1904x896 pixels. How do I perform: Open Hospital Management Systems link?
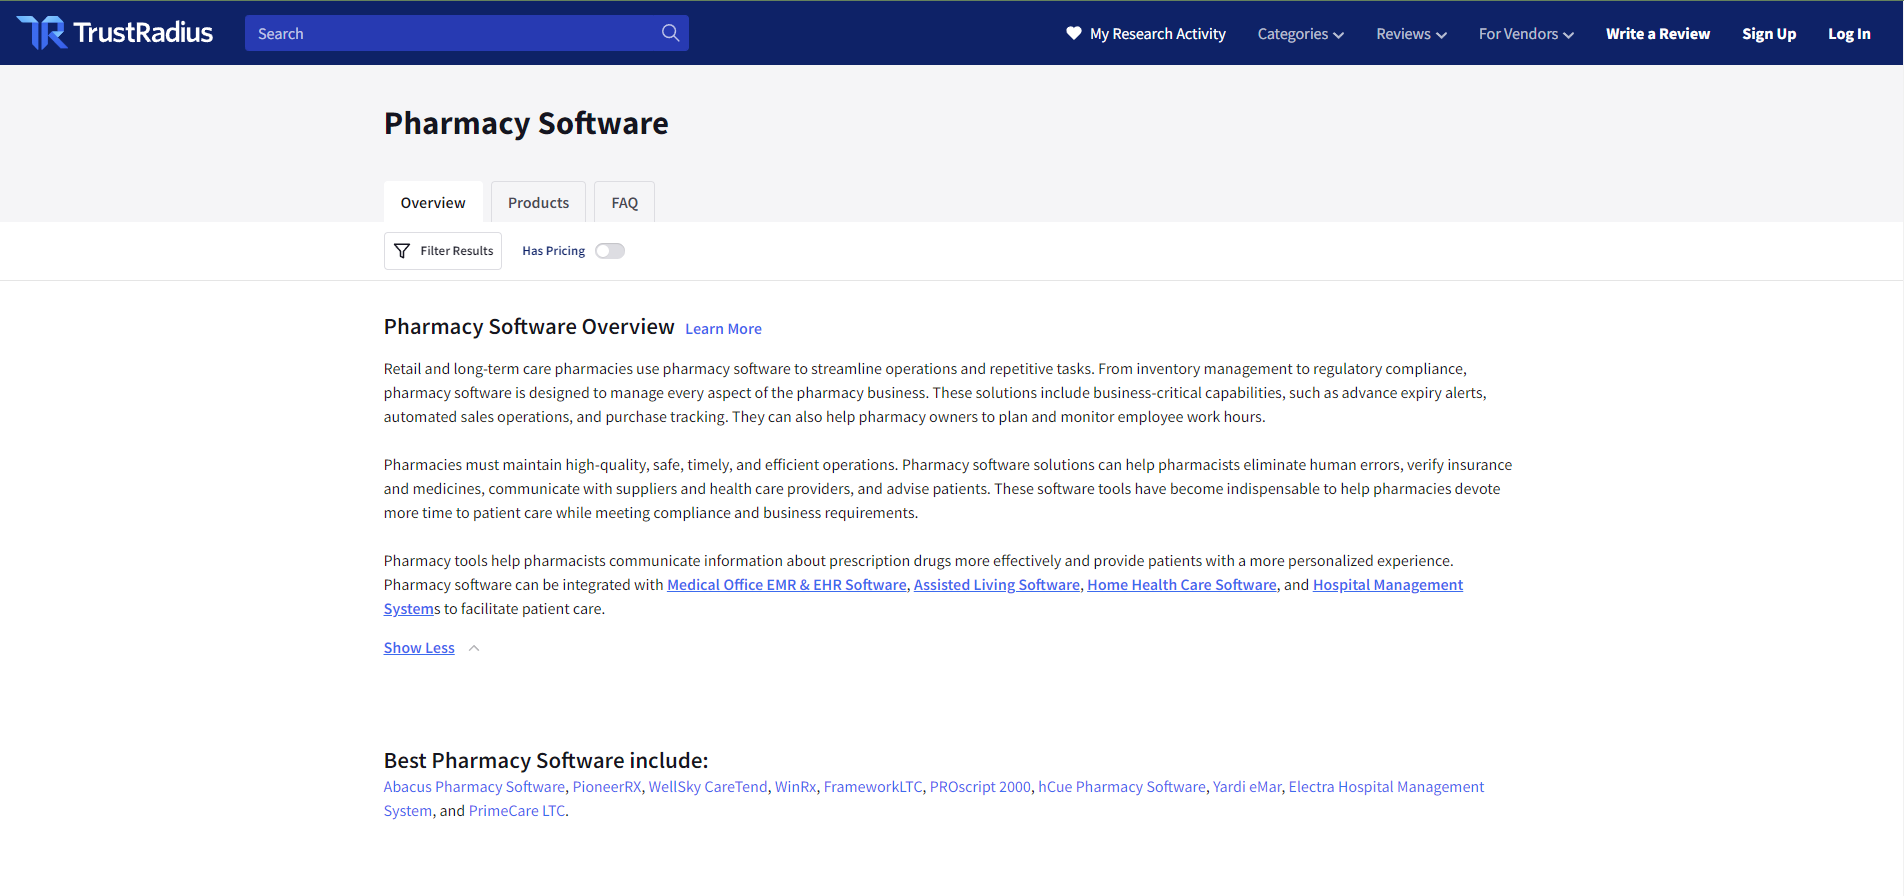pyautogui.click(x=1388, y=585)
